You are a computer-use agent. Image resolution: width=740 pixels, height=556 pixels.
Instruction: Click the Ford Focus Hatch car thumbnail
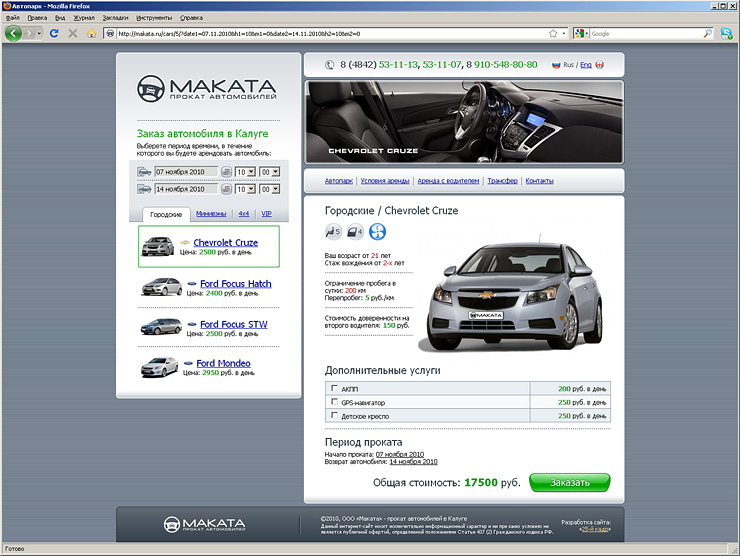point(161,287)
